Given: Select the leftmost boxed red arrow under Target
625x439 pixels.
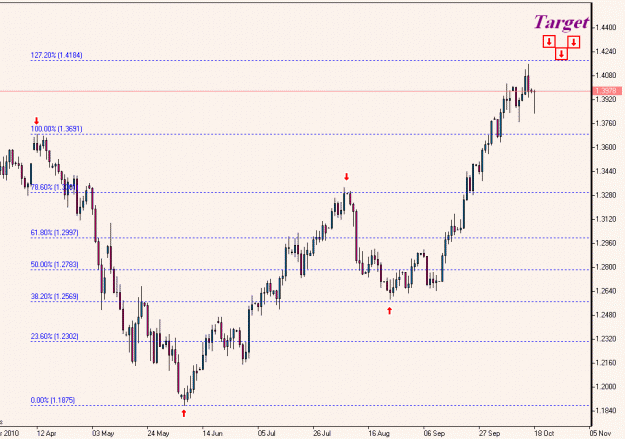Looking at the screenshot, I should (x=549, y=41).
